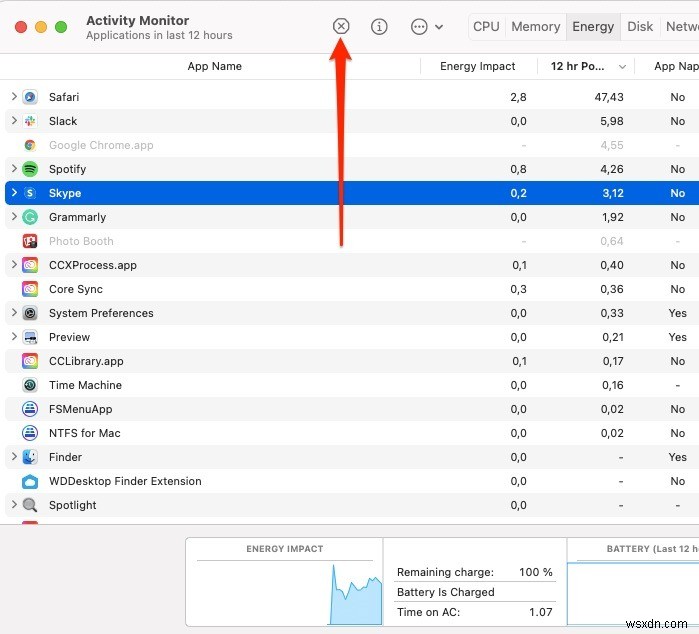Screen dimensions: 699x634
Task: Click the Google Chrome app icon
Action: [30, 145]
